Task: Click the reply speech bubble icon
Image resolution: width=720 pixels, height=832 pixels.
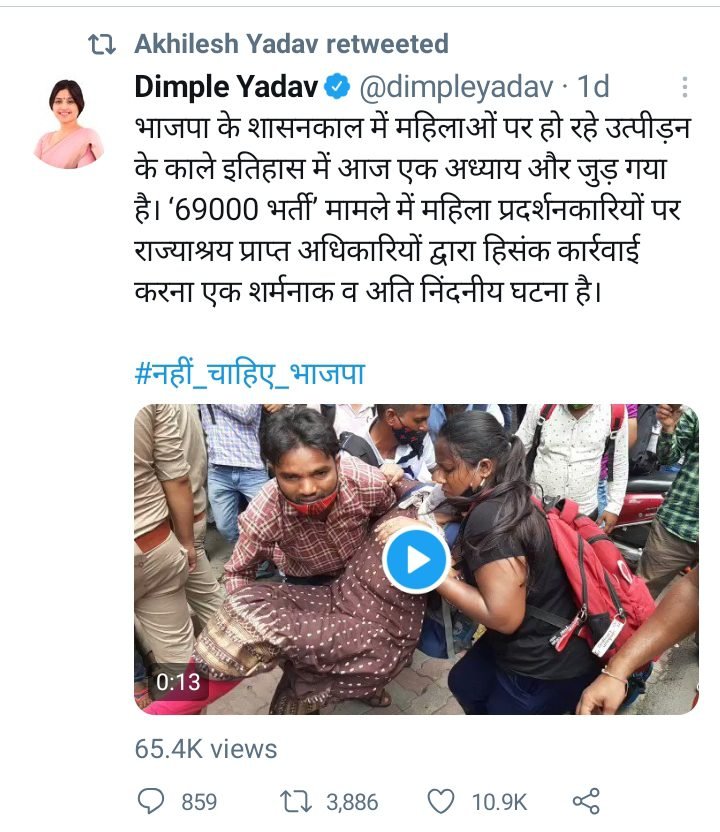Action: [x=151, y=801]
